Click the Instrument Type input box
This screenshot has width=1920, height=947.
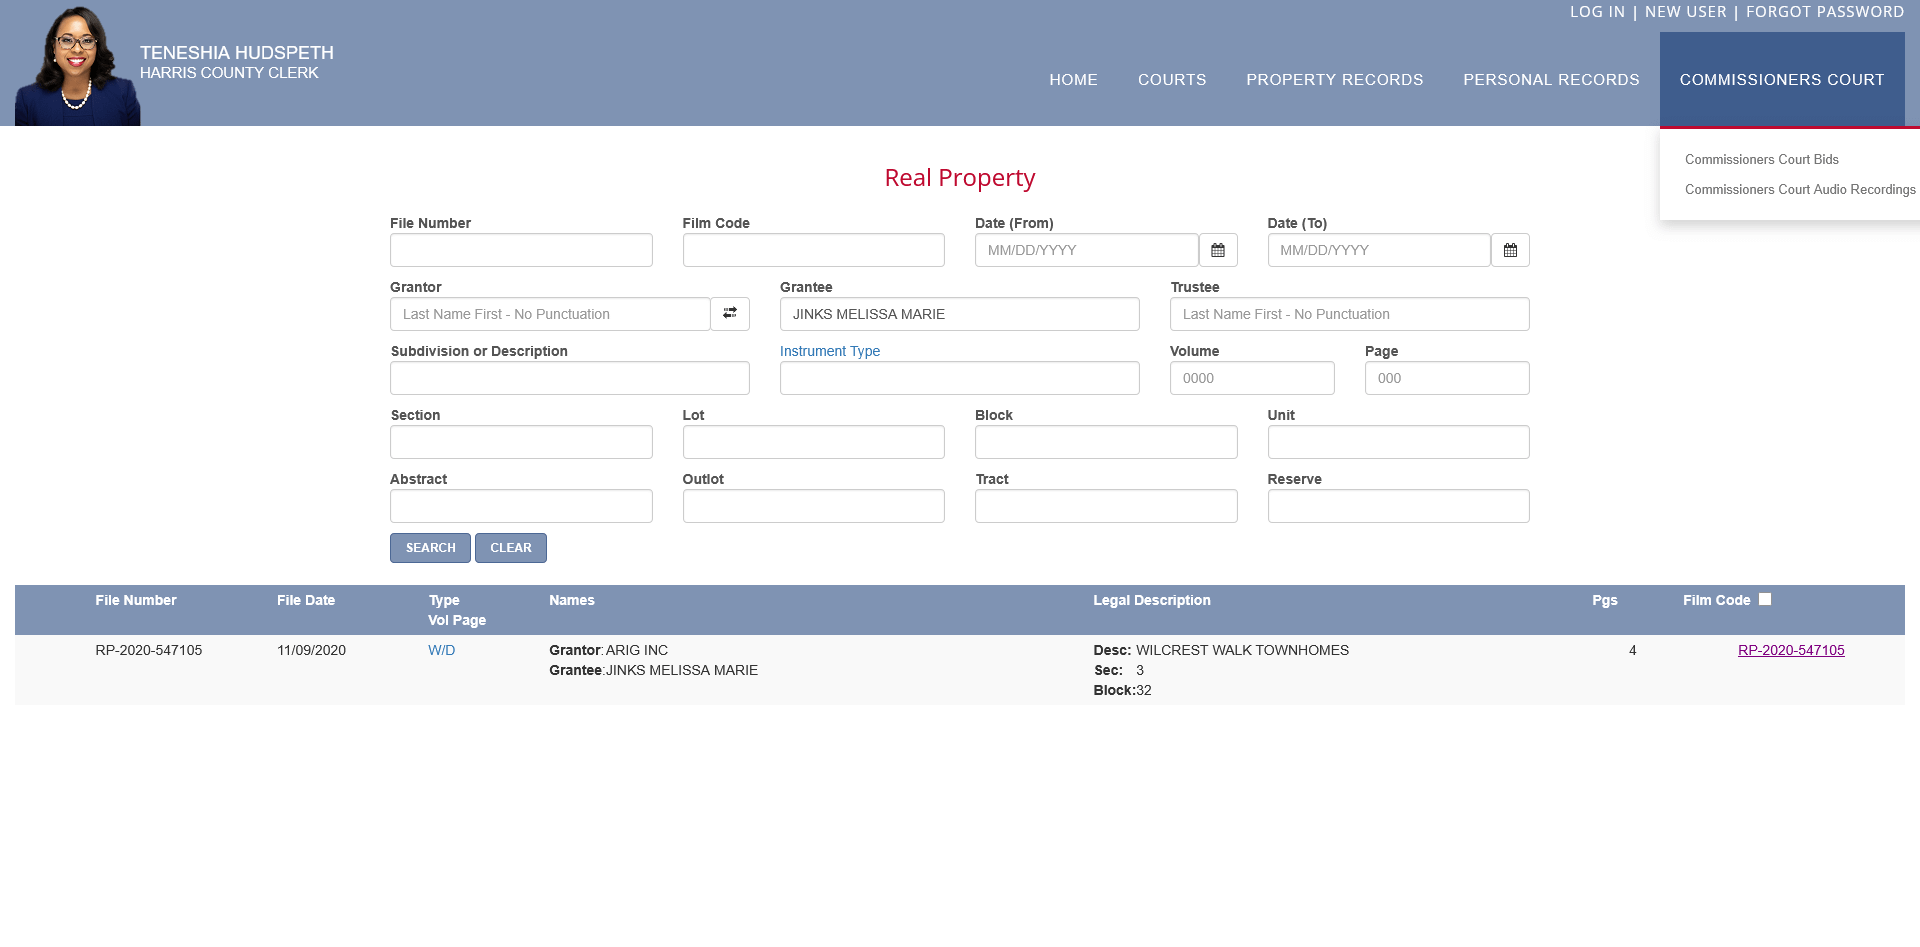960,378
